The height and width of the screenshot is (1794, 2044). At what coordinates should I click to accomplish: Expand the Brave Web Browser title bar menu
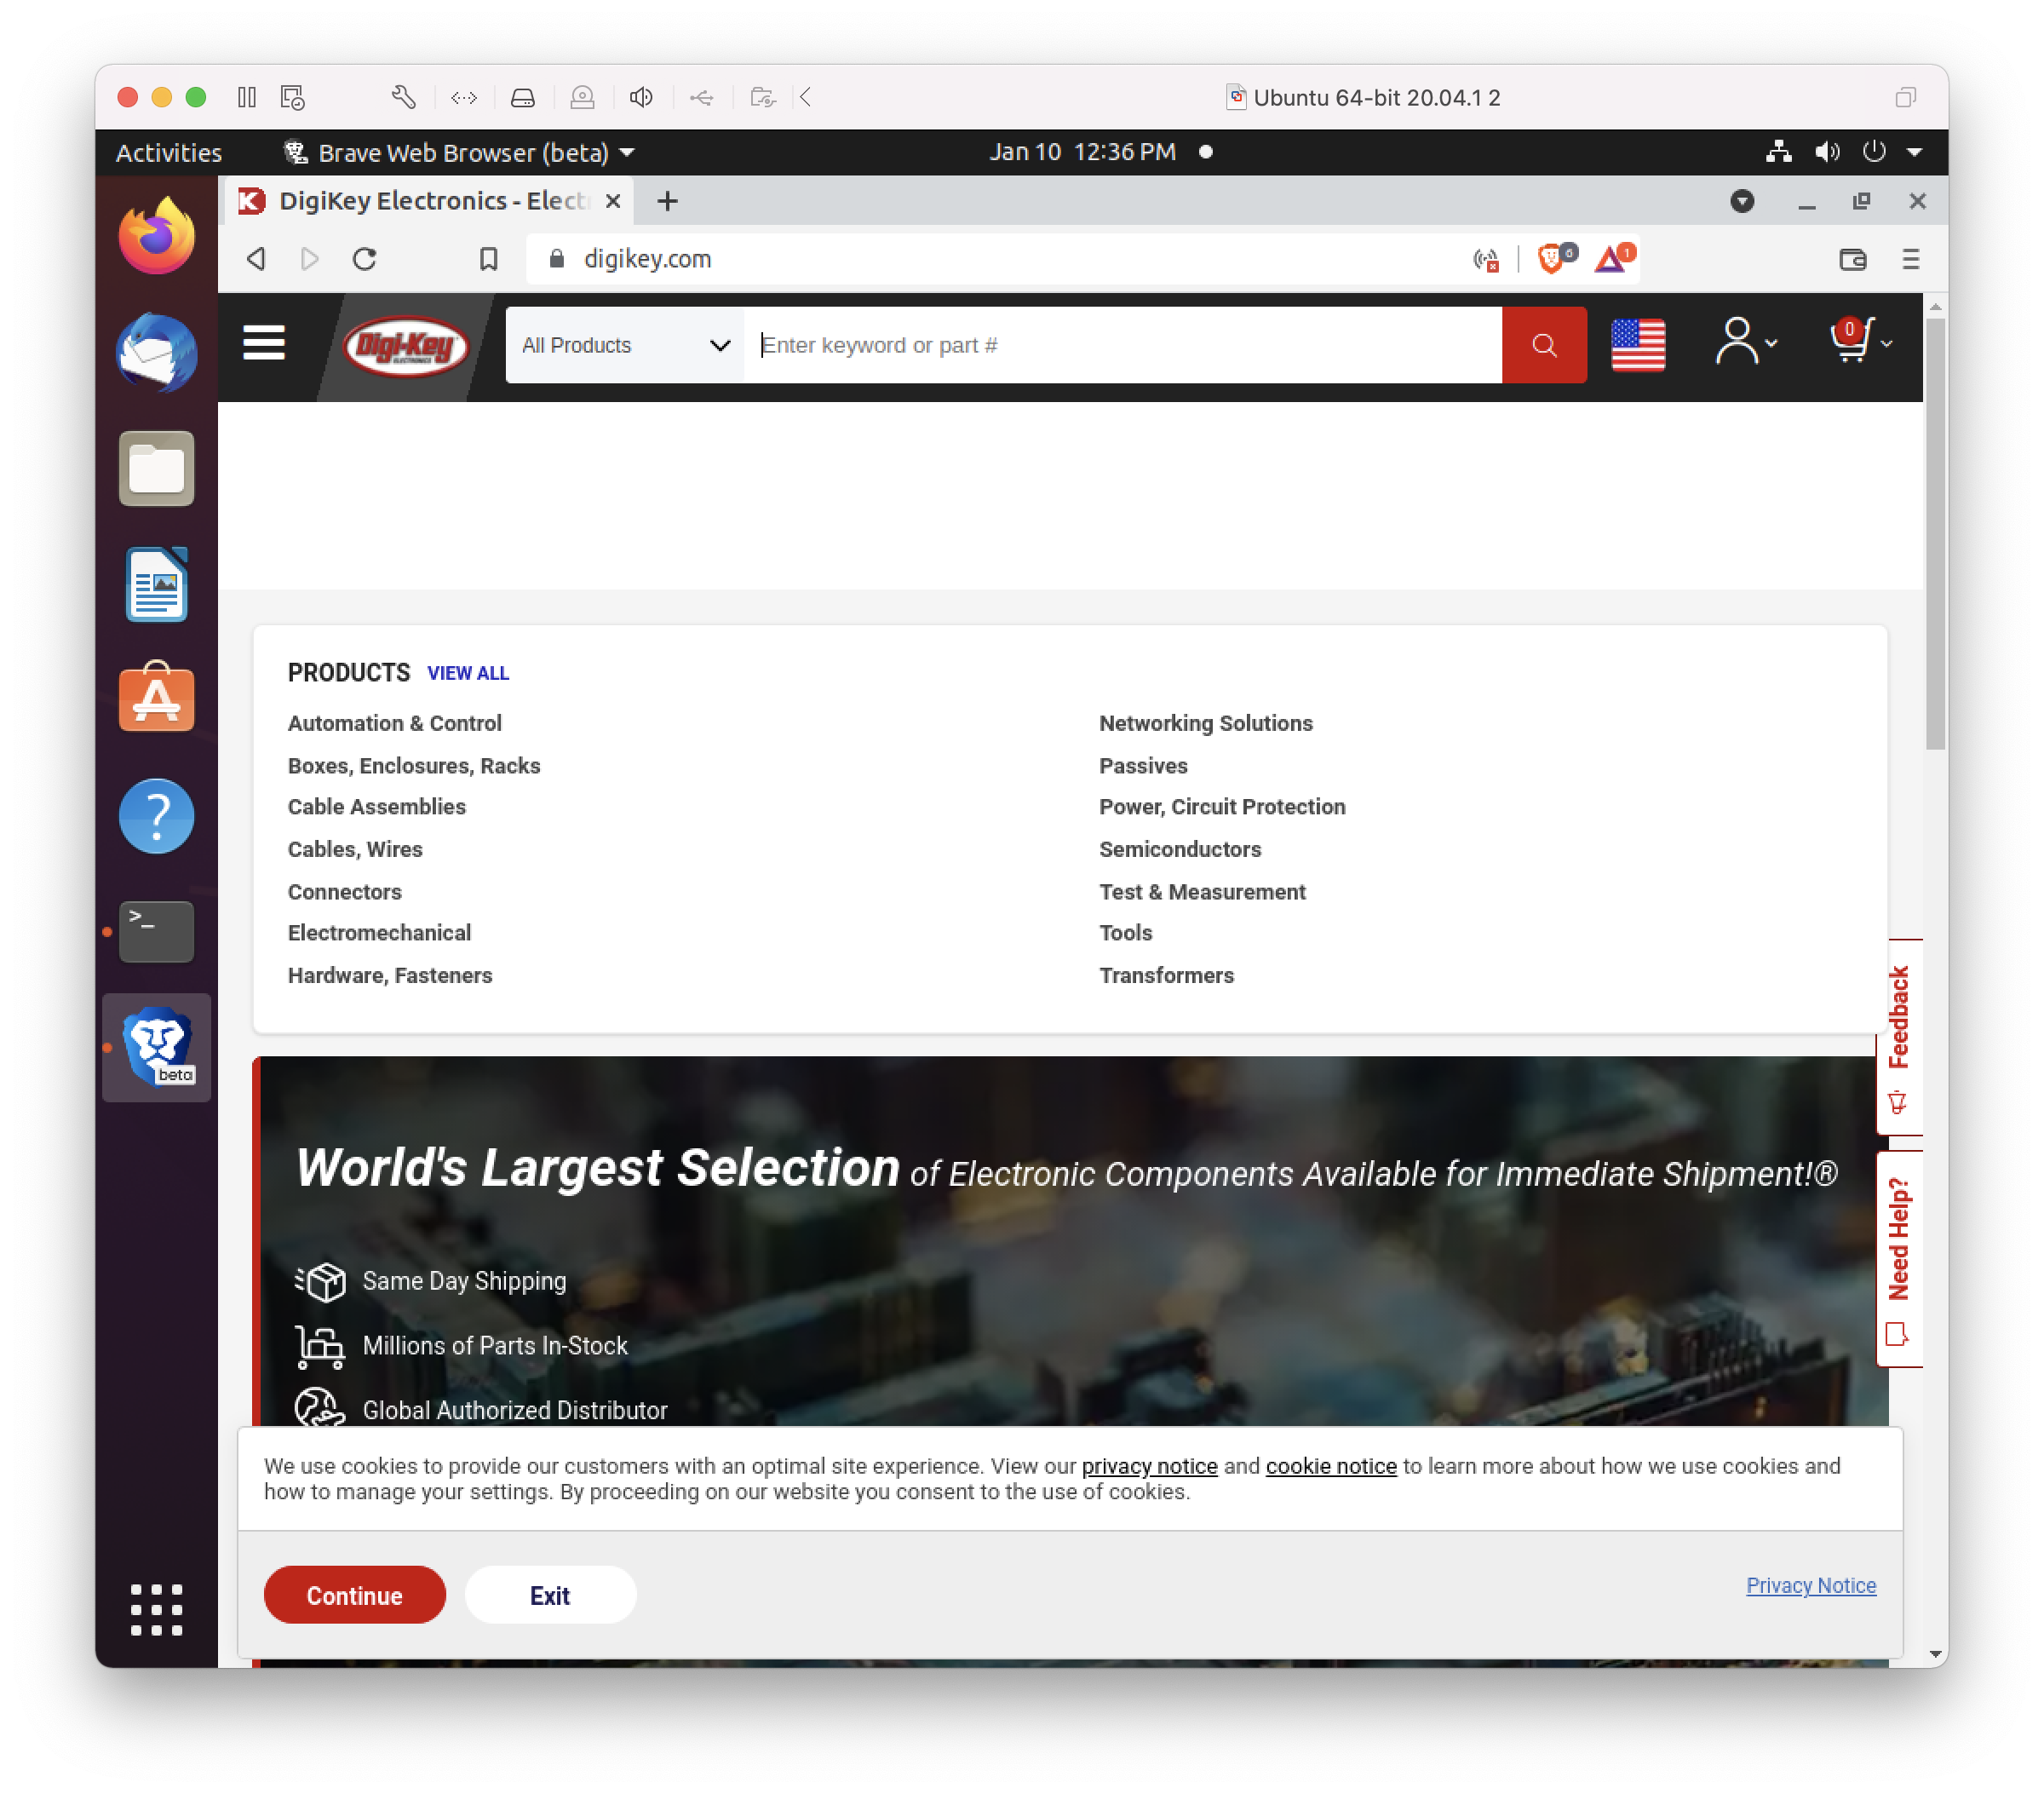(x=459, y=152)
